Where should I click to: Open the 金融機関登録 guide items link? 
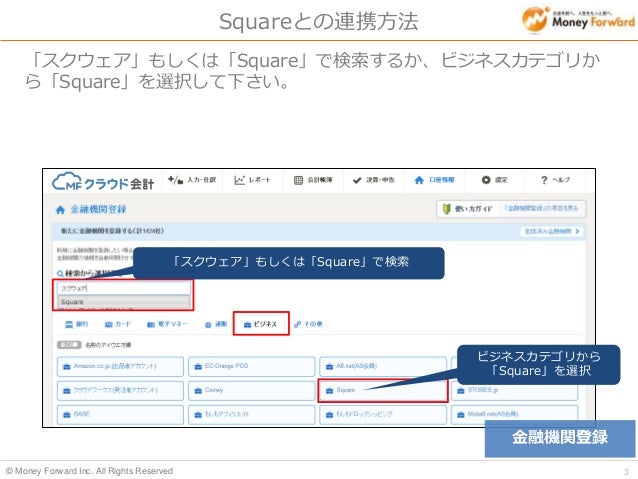[541, 208]
